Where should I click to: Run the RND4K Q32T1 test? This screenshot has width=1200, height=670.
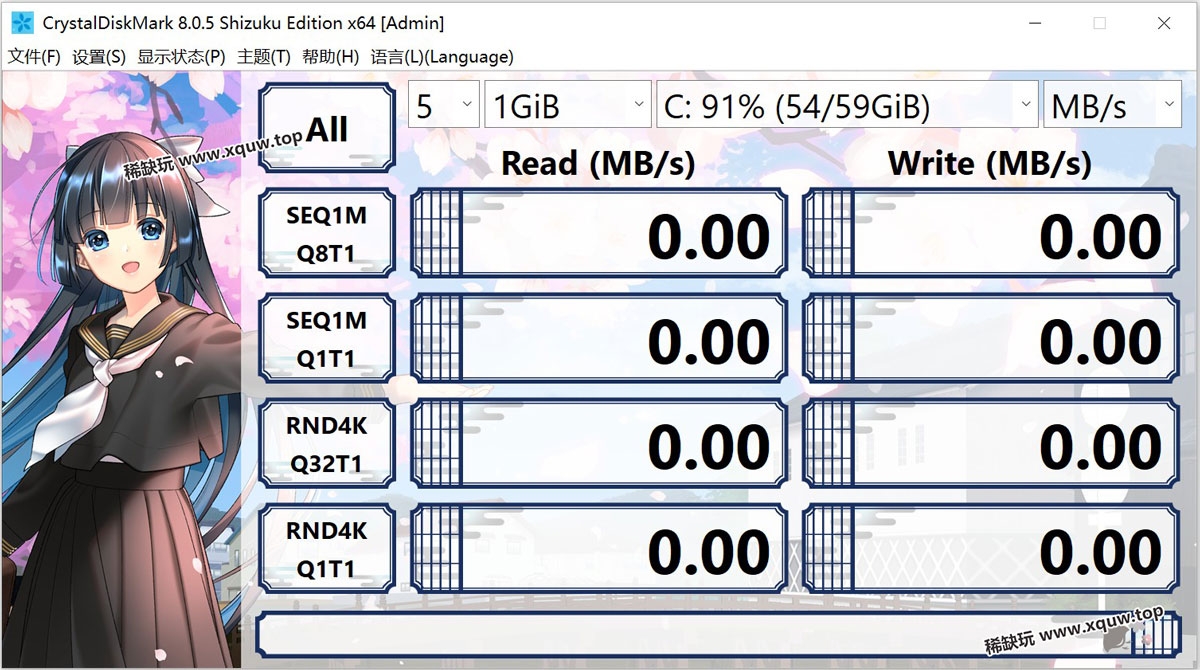pos(327,444)
